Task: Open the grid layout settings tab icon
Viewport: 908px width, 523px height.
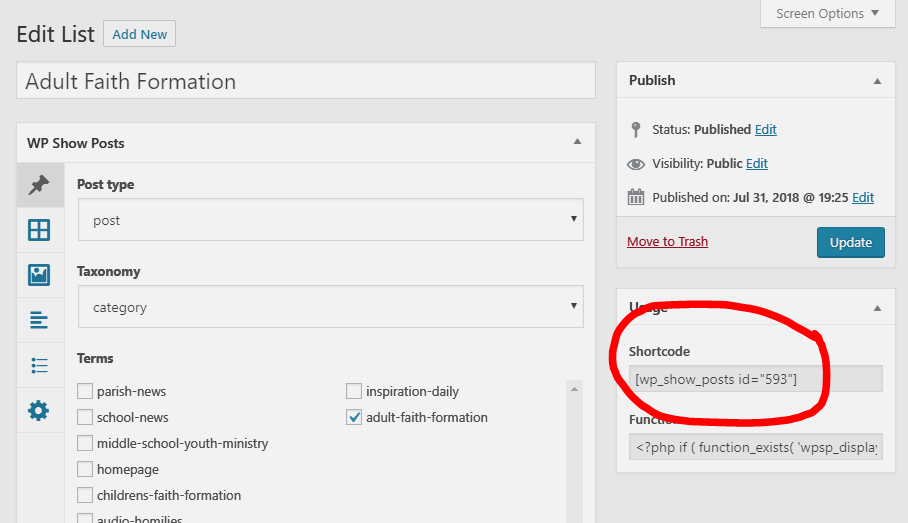Action: [39, 231]
